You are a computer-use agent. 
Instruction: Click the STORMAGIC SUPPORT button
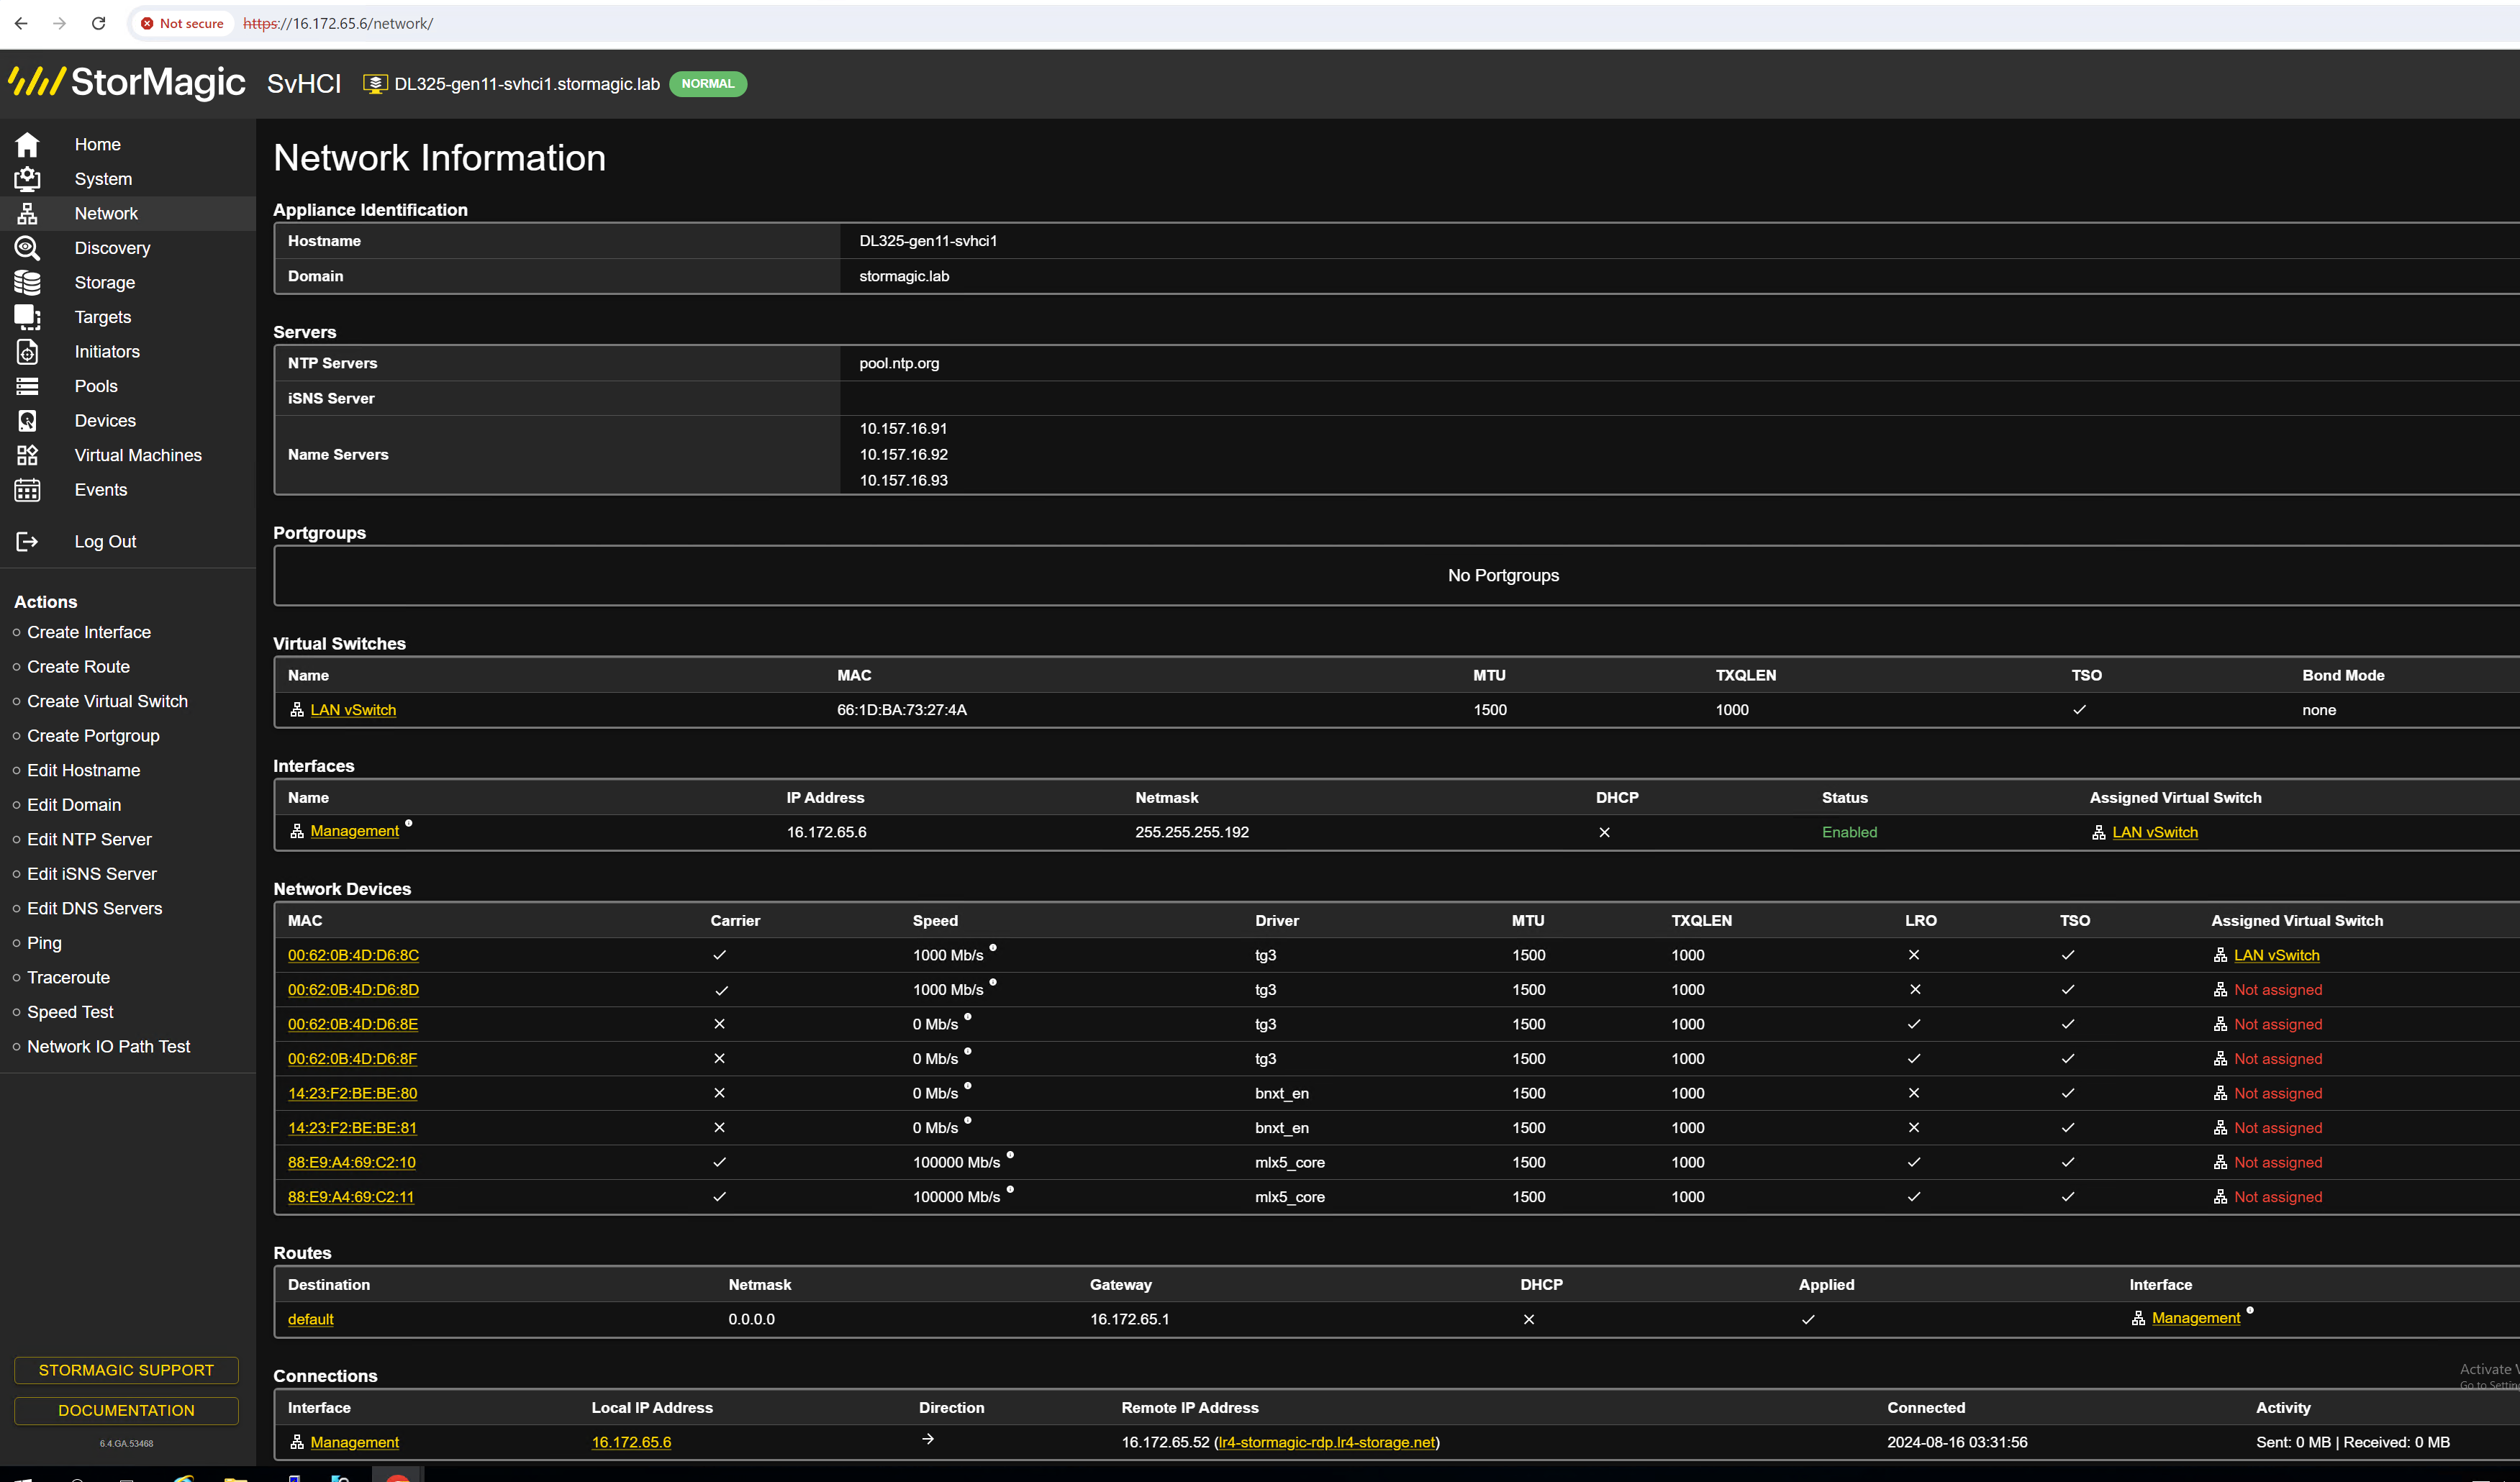coord(126,1370)
